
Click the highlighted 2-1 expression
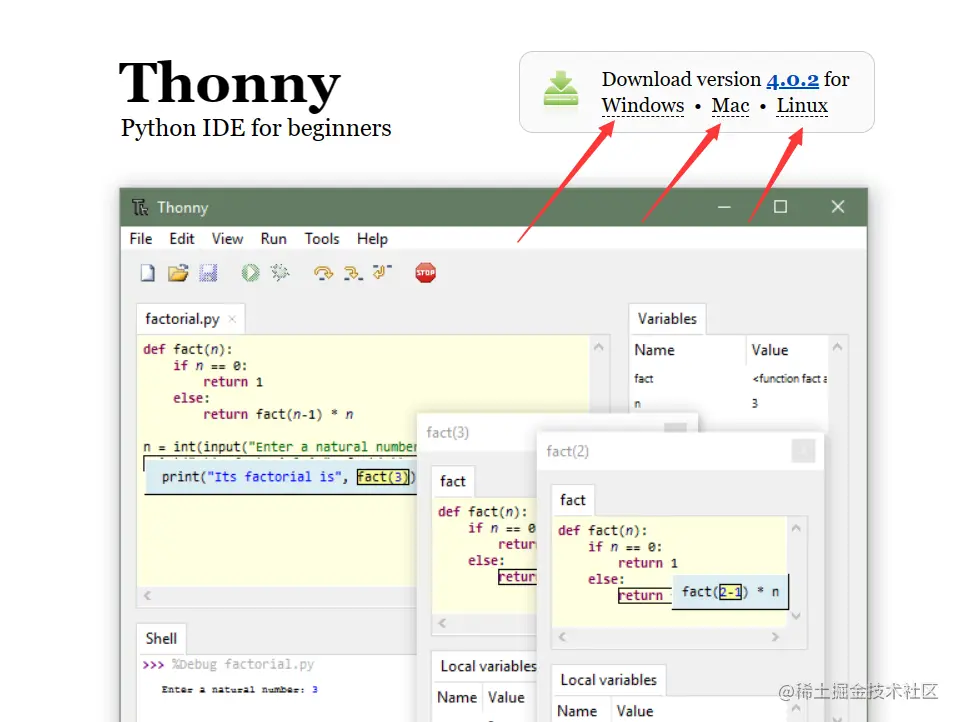click(730, 592)
